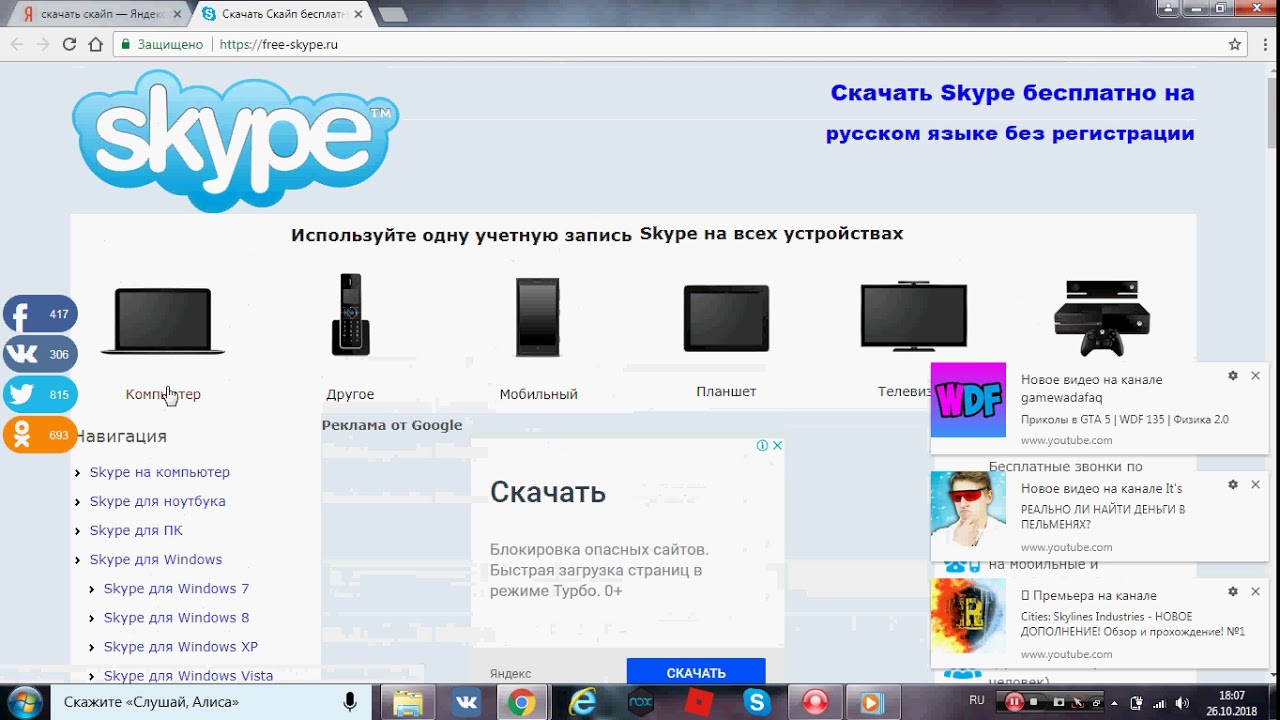The image size is (1280, 720).
Task: Go to browser home page
Action: (95, 44)
